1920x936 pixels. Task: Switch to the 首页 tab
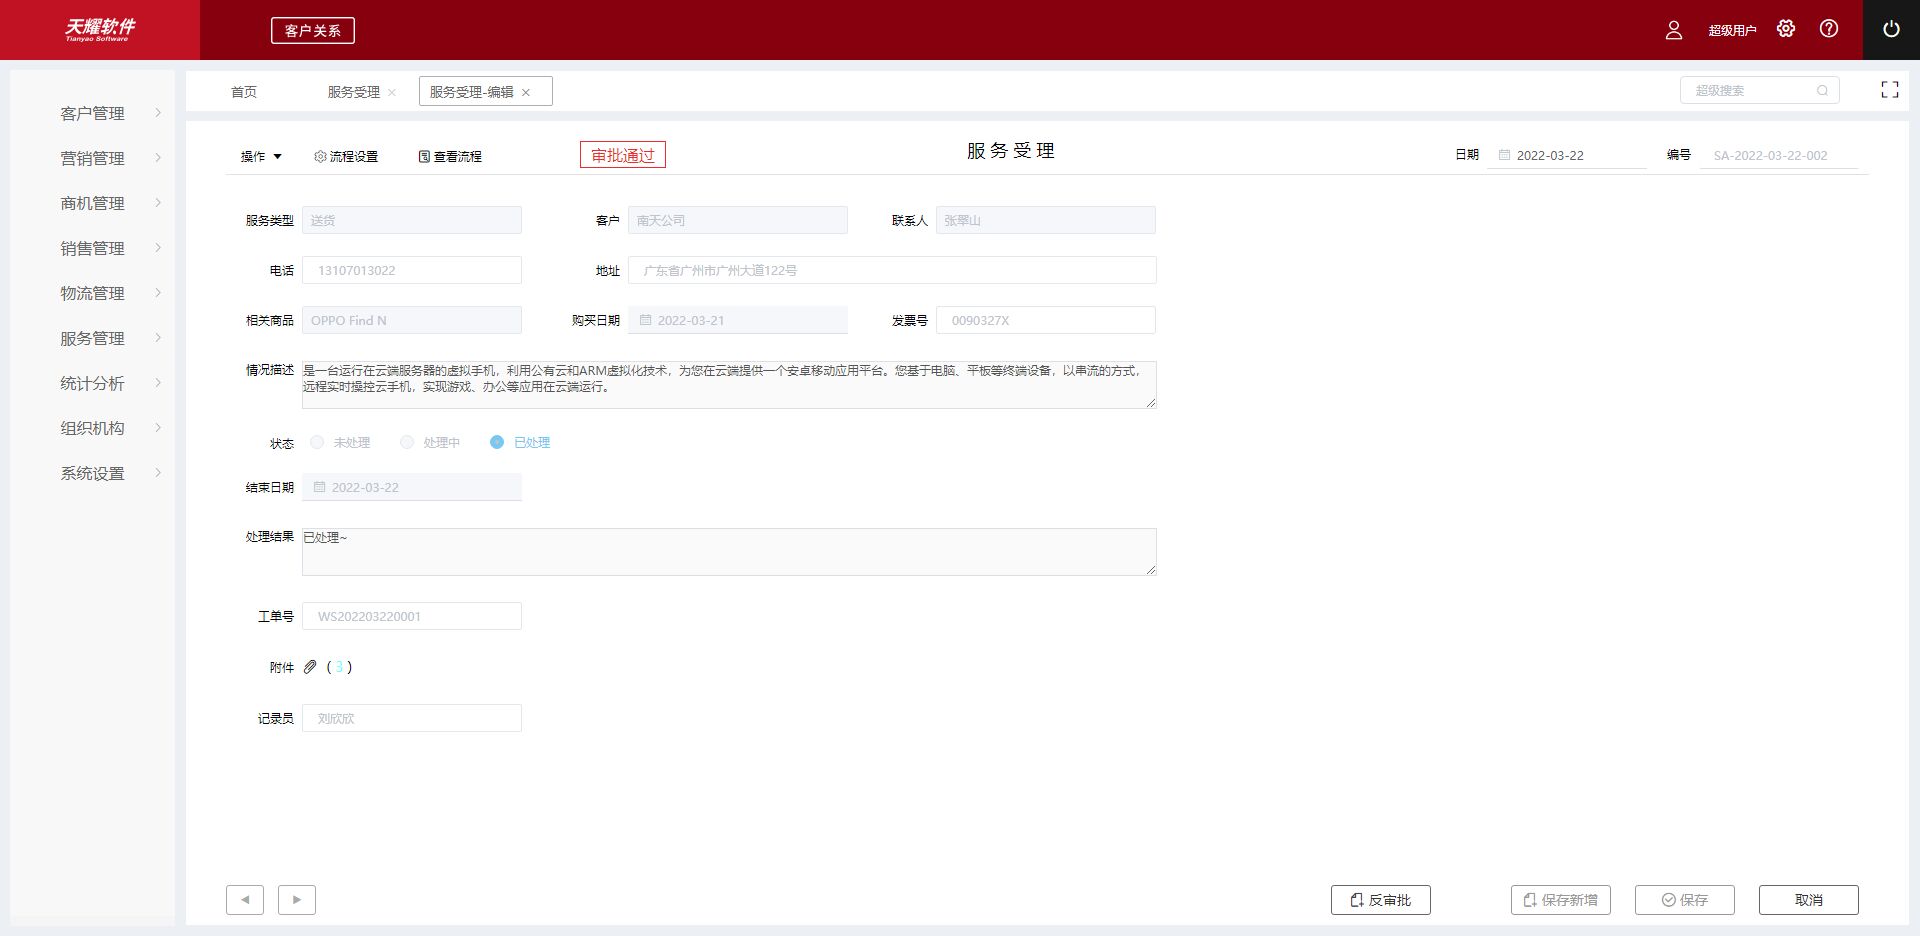pyautogui.click(x=244, y=92)
